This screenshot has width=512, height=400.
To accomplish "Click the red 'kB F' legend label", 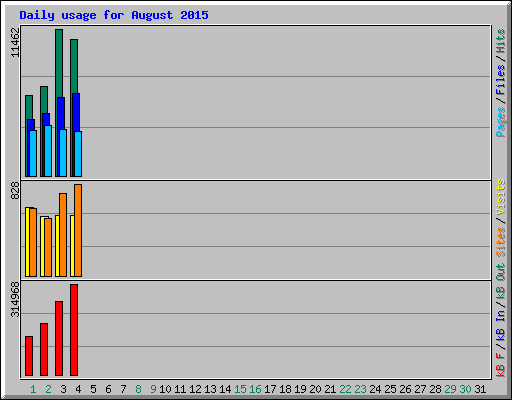I will coord(500,364).
